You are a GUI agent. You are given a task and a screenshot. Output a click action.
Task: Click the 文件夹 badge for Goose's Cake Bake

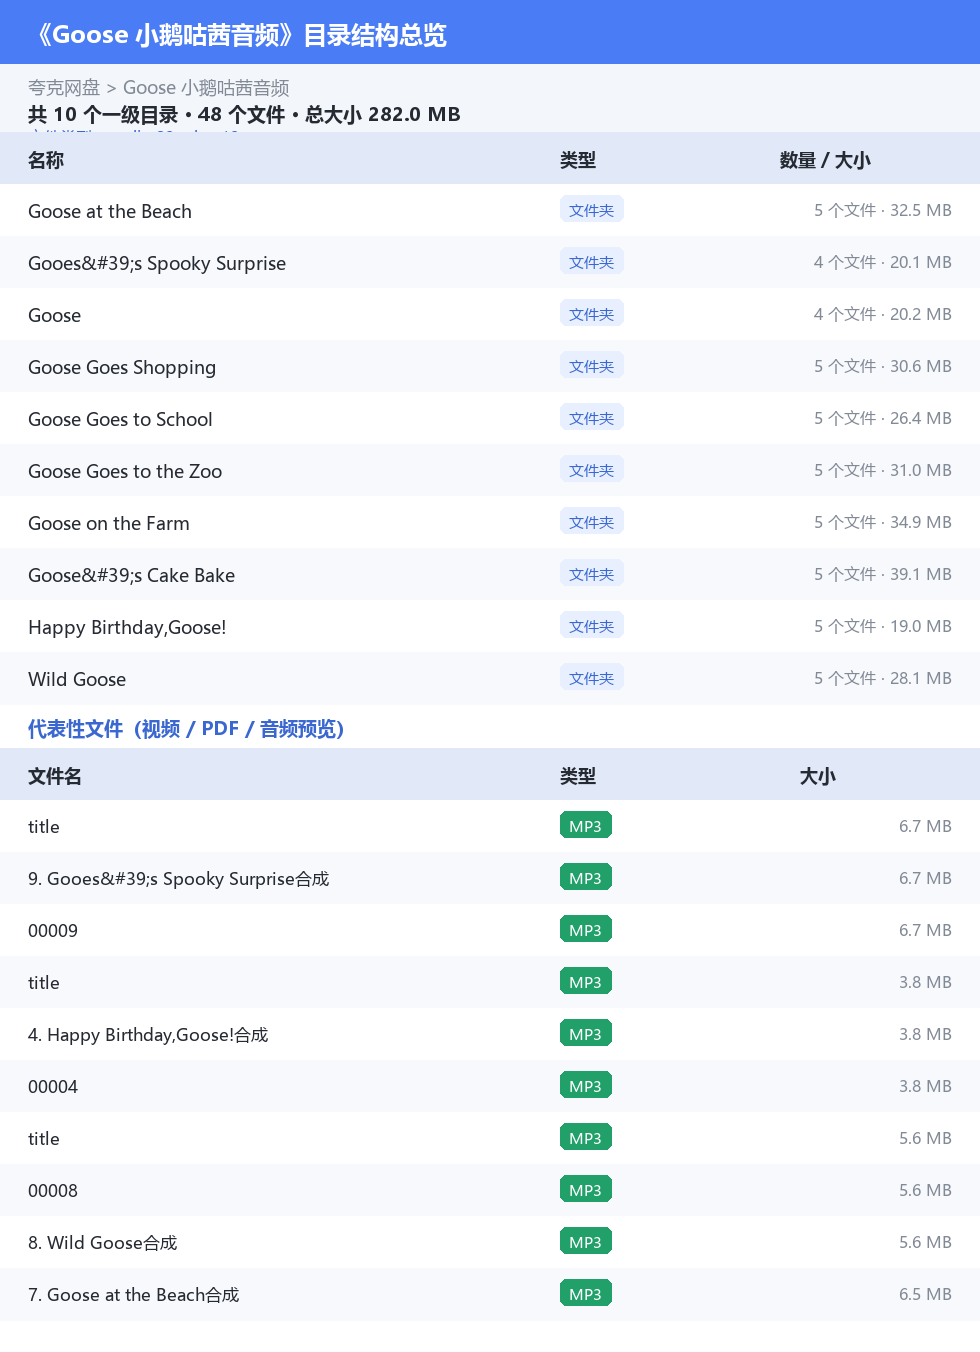[x=592, y=573]
